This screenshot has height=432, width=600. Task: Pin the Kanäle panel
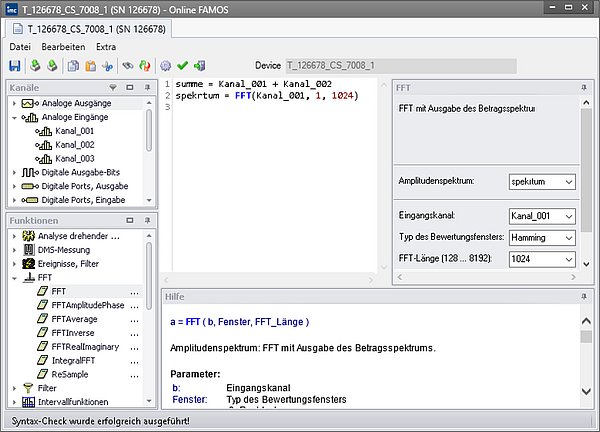(146, 87)
